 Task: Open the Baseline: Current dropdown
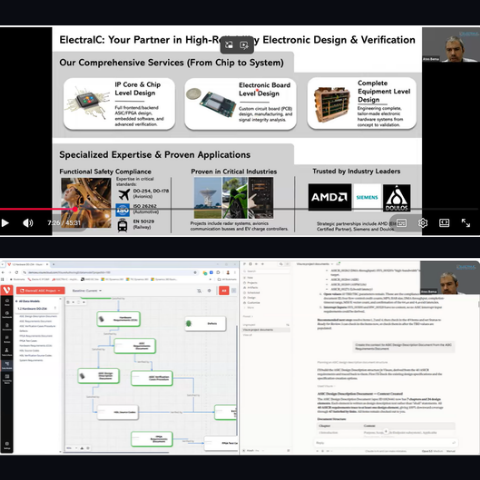[x=87, y=291]
